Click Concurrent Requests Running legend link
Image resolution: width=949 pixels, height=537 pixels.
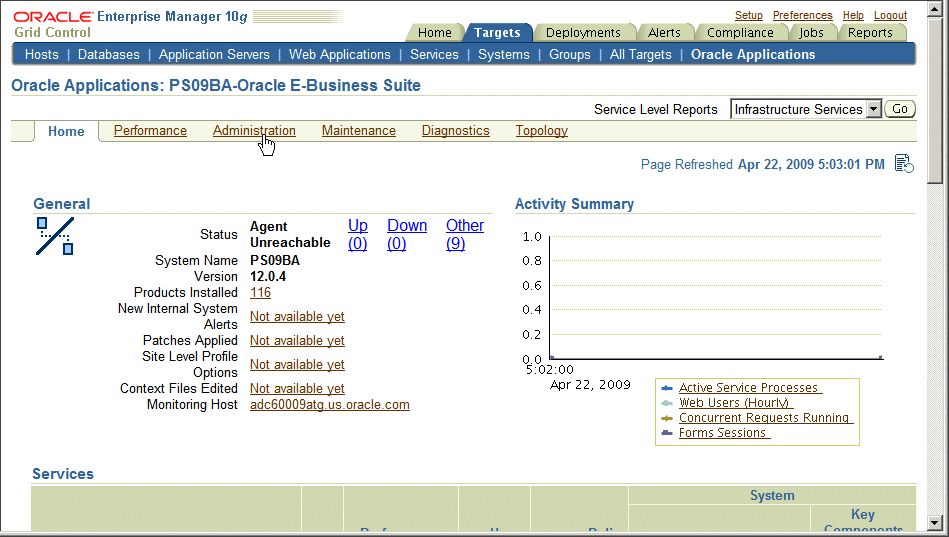(764, 418)
